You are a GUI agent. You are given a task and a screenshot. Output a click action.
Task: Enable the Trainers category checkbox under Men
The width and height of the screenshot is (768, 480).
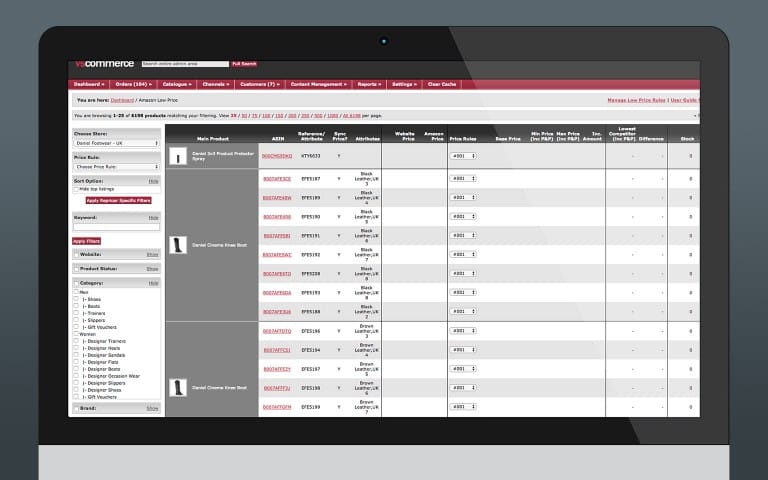(77, 312)
